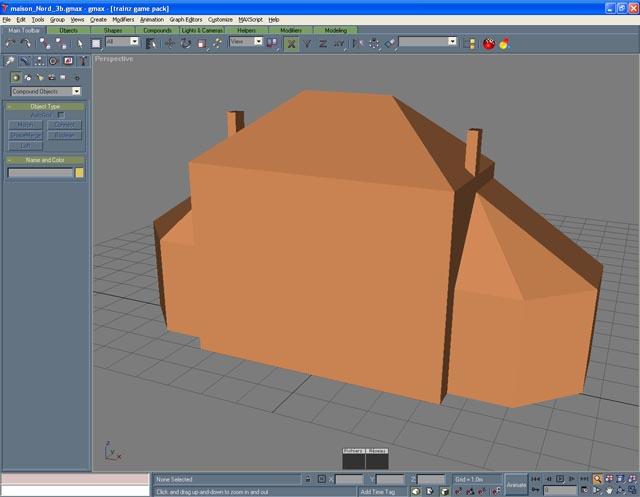
Task: Toggle the AutoGrid checkbox
Action: [x=60, y=115]
